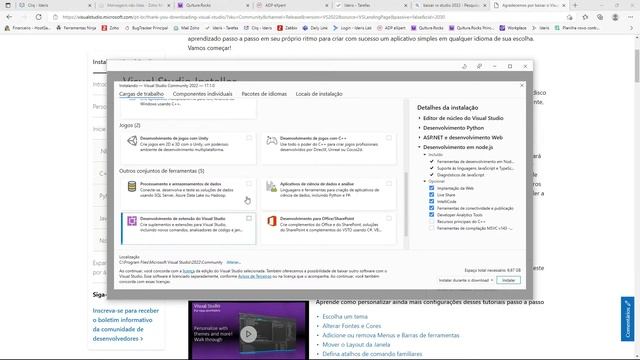Image resolution: width=640 pixels, height=360 pixels.
Task: Switch to Componentes individuais tab
Action: [x=202, y=94]
